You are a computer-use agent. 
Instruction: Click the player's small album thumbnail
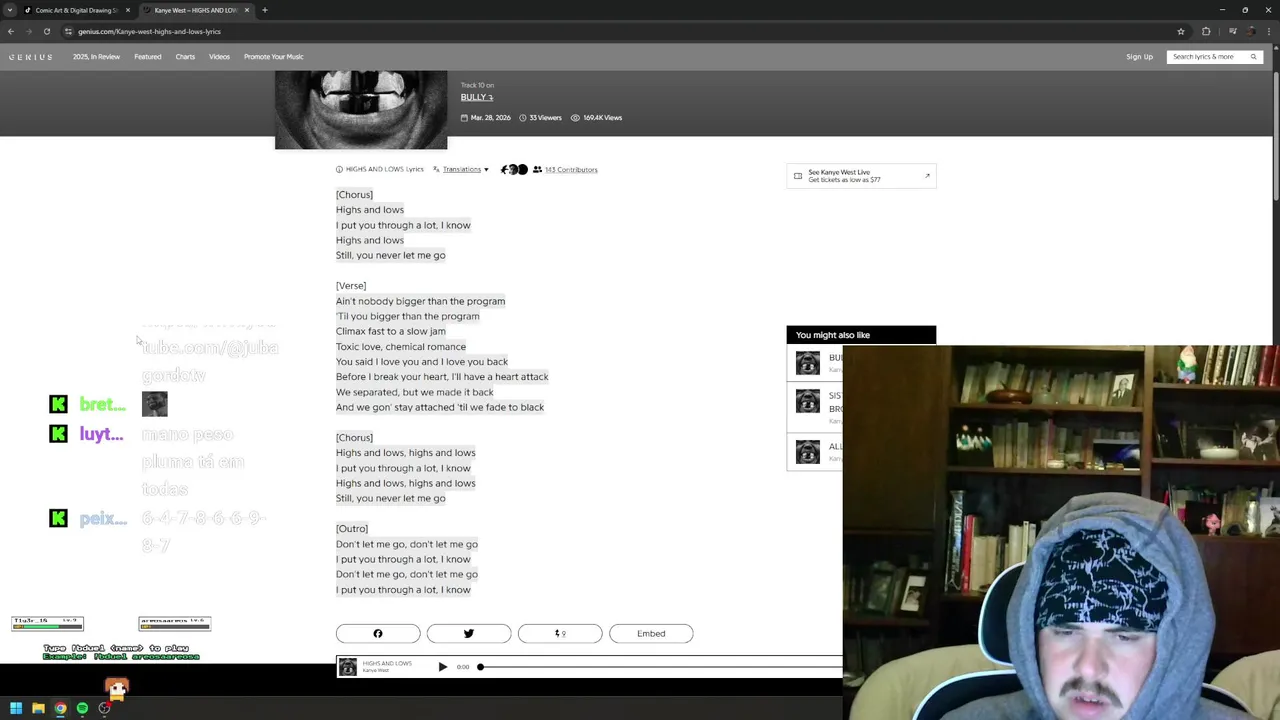(x=347, y=667)
